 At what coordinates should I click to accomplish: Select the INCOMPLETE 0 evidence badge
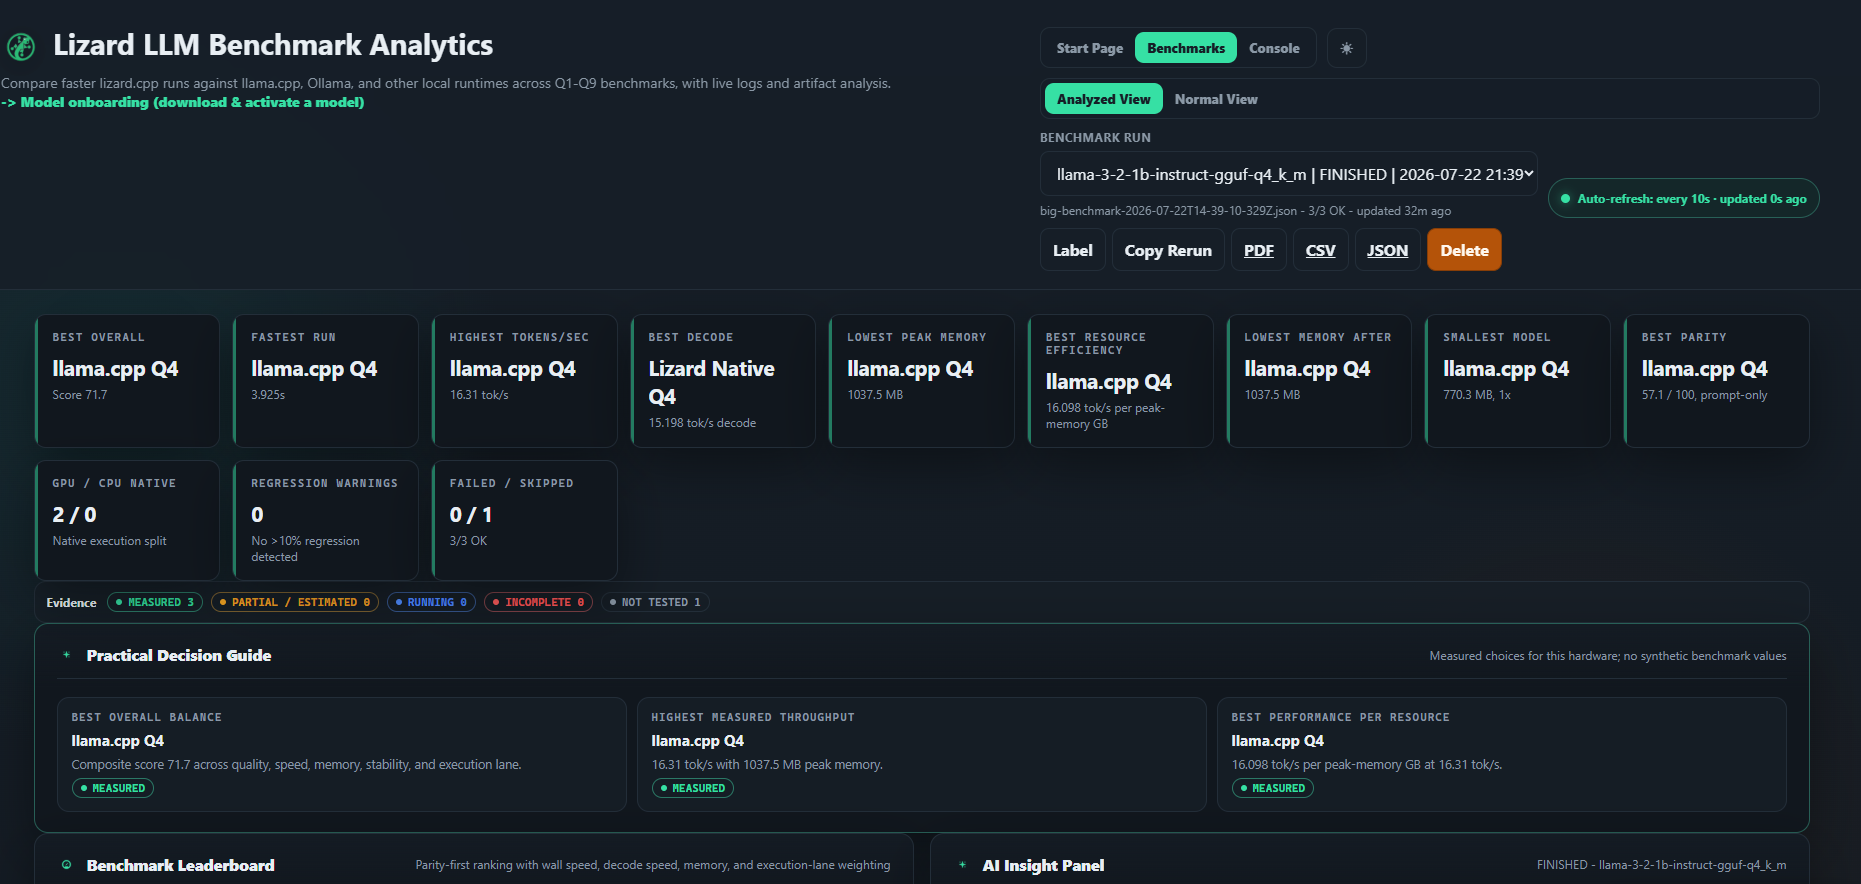pos(538,602)
